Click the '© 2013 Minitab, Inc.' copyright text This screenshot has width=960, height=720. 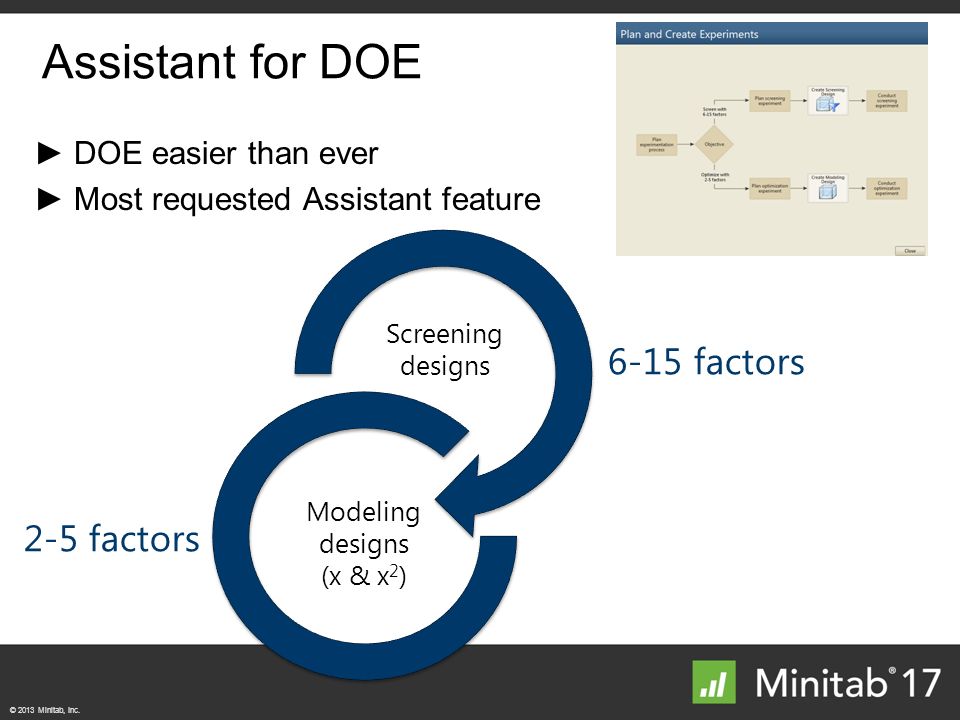pos(45,710)
